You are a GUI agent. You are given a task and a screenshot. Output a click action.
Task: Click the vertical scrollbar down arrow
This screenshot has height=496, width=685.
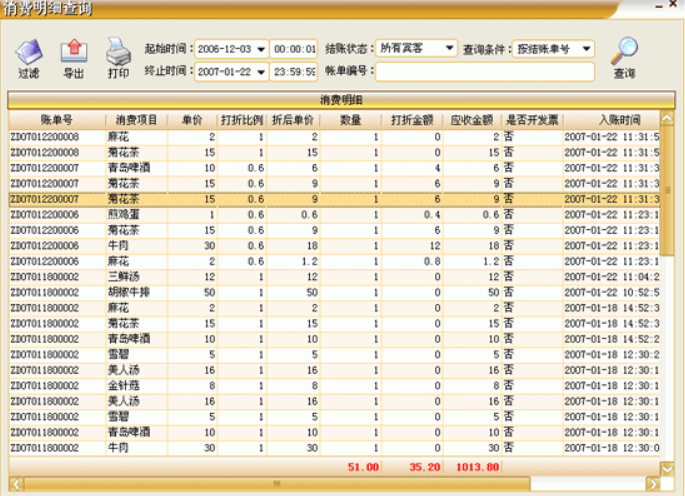point(667,468)
